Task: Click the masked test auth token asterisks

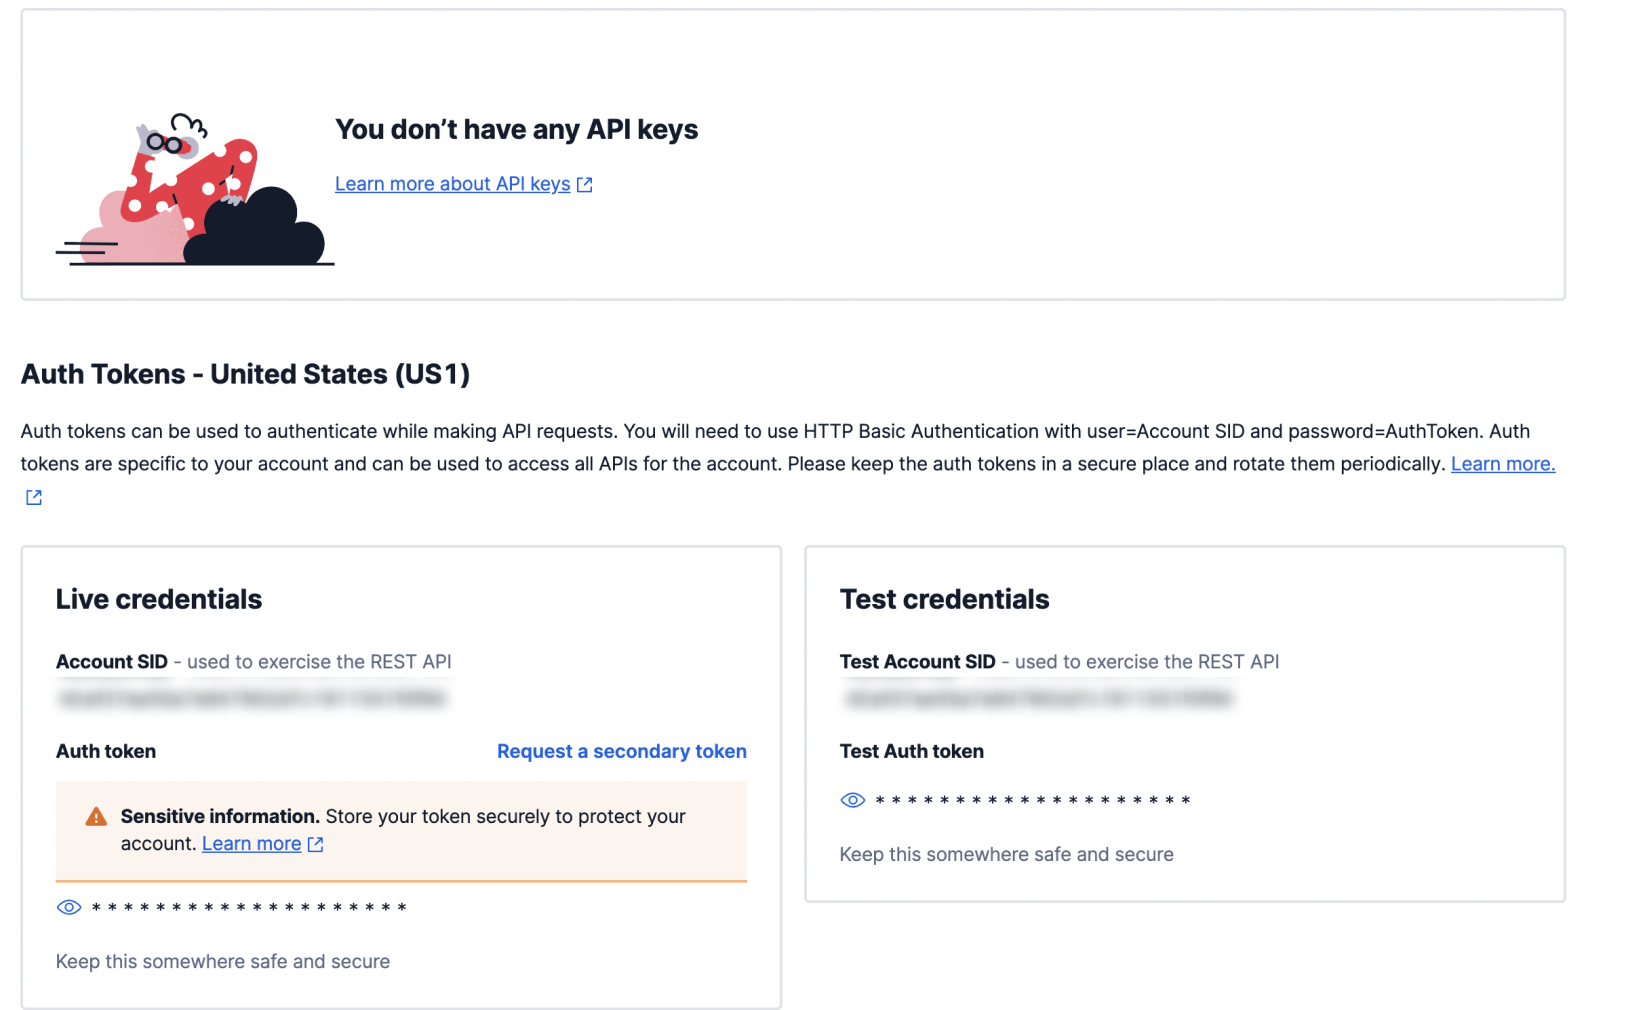Action: [1033, 801]
